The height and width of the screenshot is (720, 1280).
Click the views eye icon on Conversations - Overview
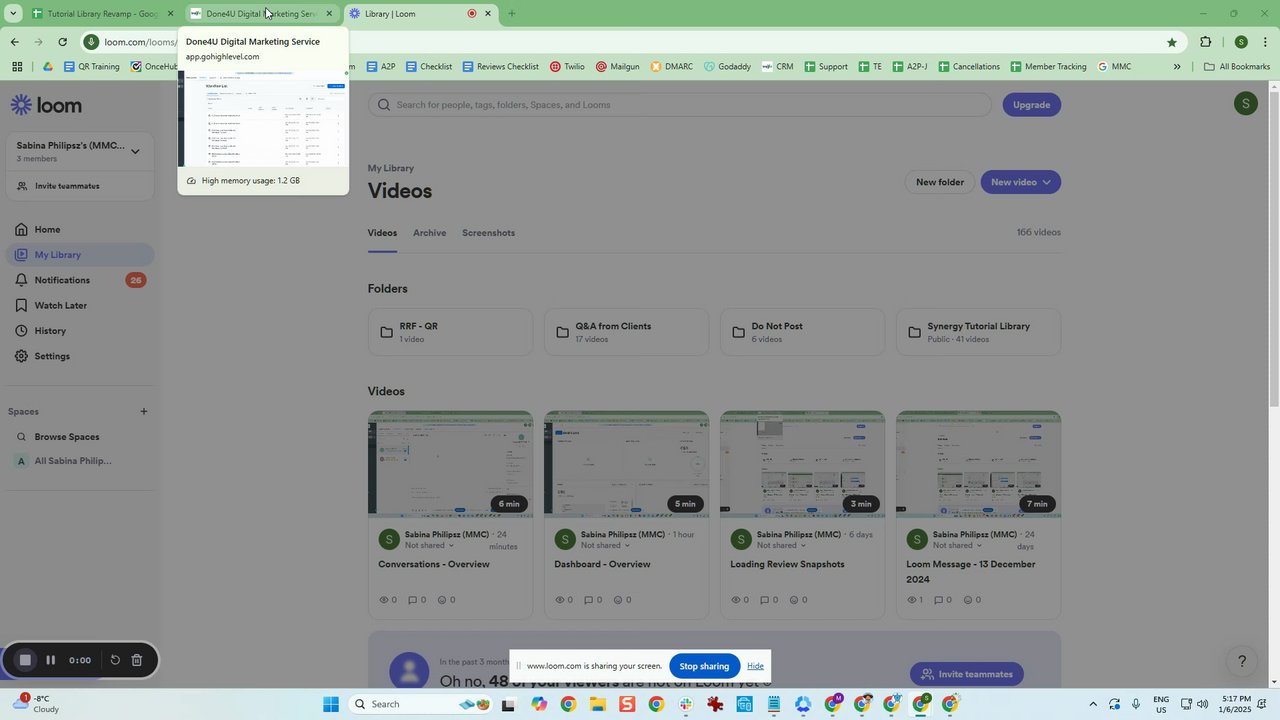384,600
